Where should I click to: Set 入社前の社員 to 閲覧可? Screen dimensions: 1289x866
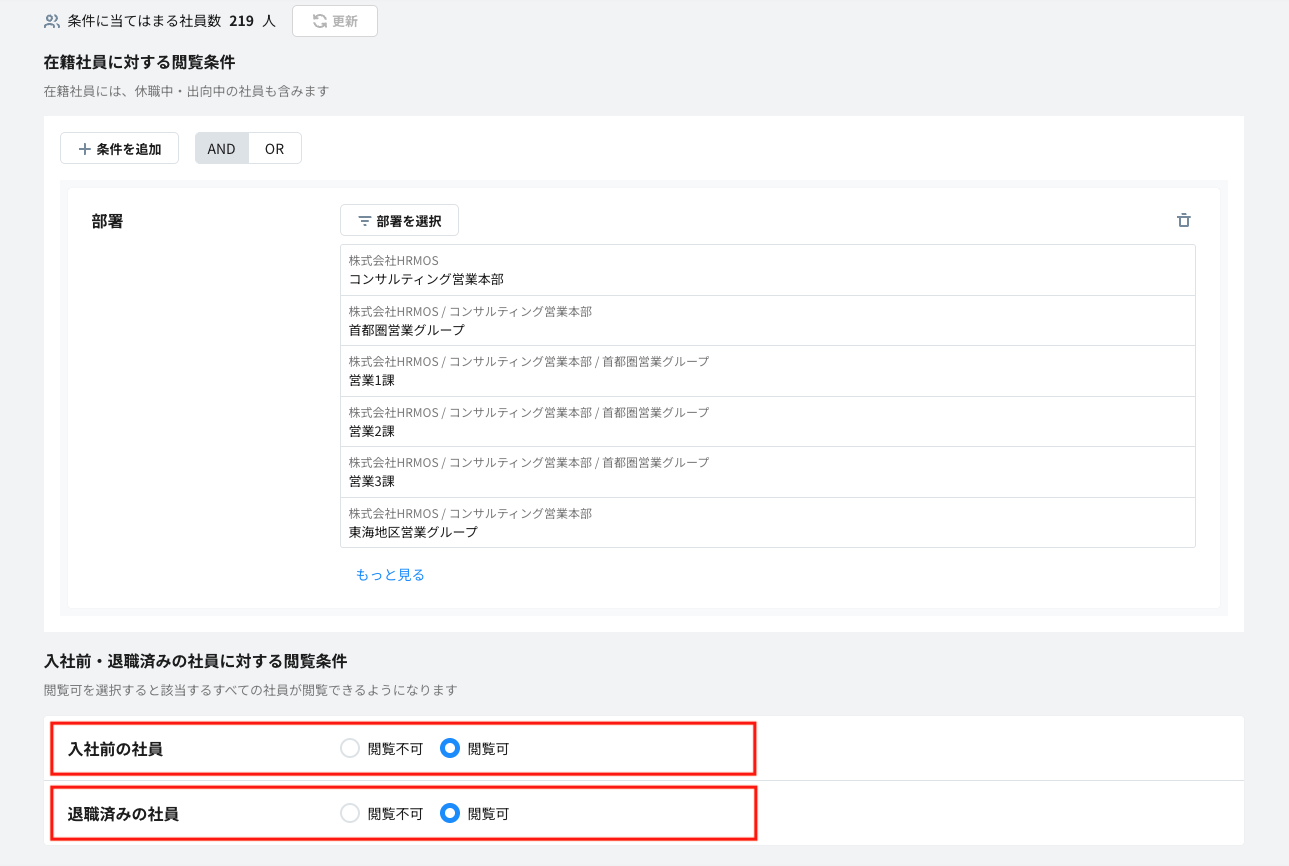coord(450,748)
